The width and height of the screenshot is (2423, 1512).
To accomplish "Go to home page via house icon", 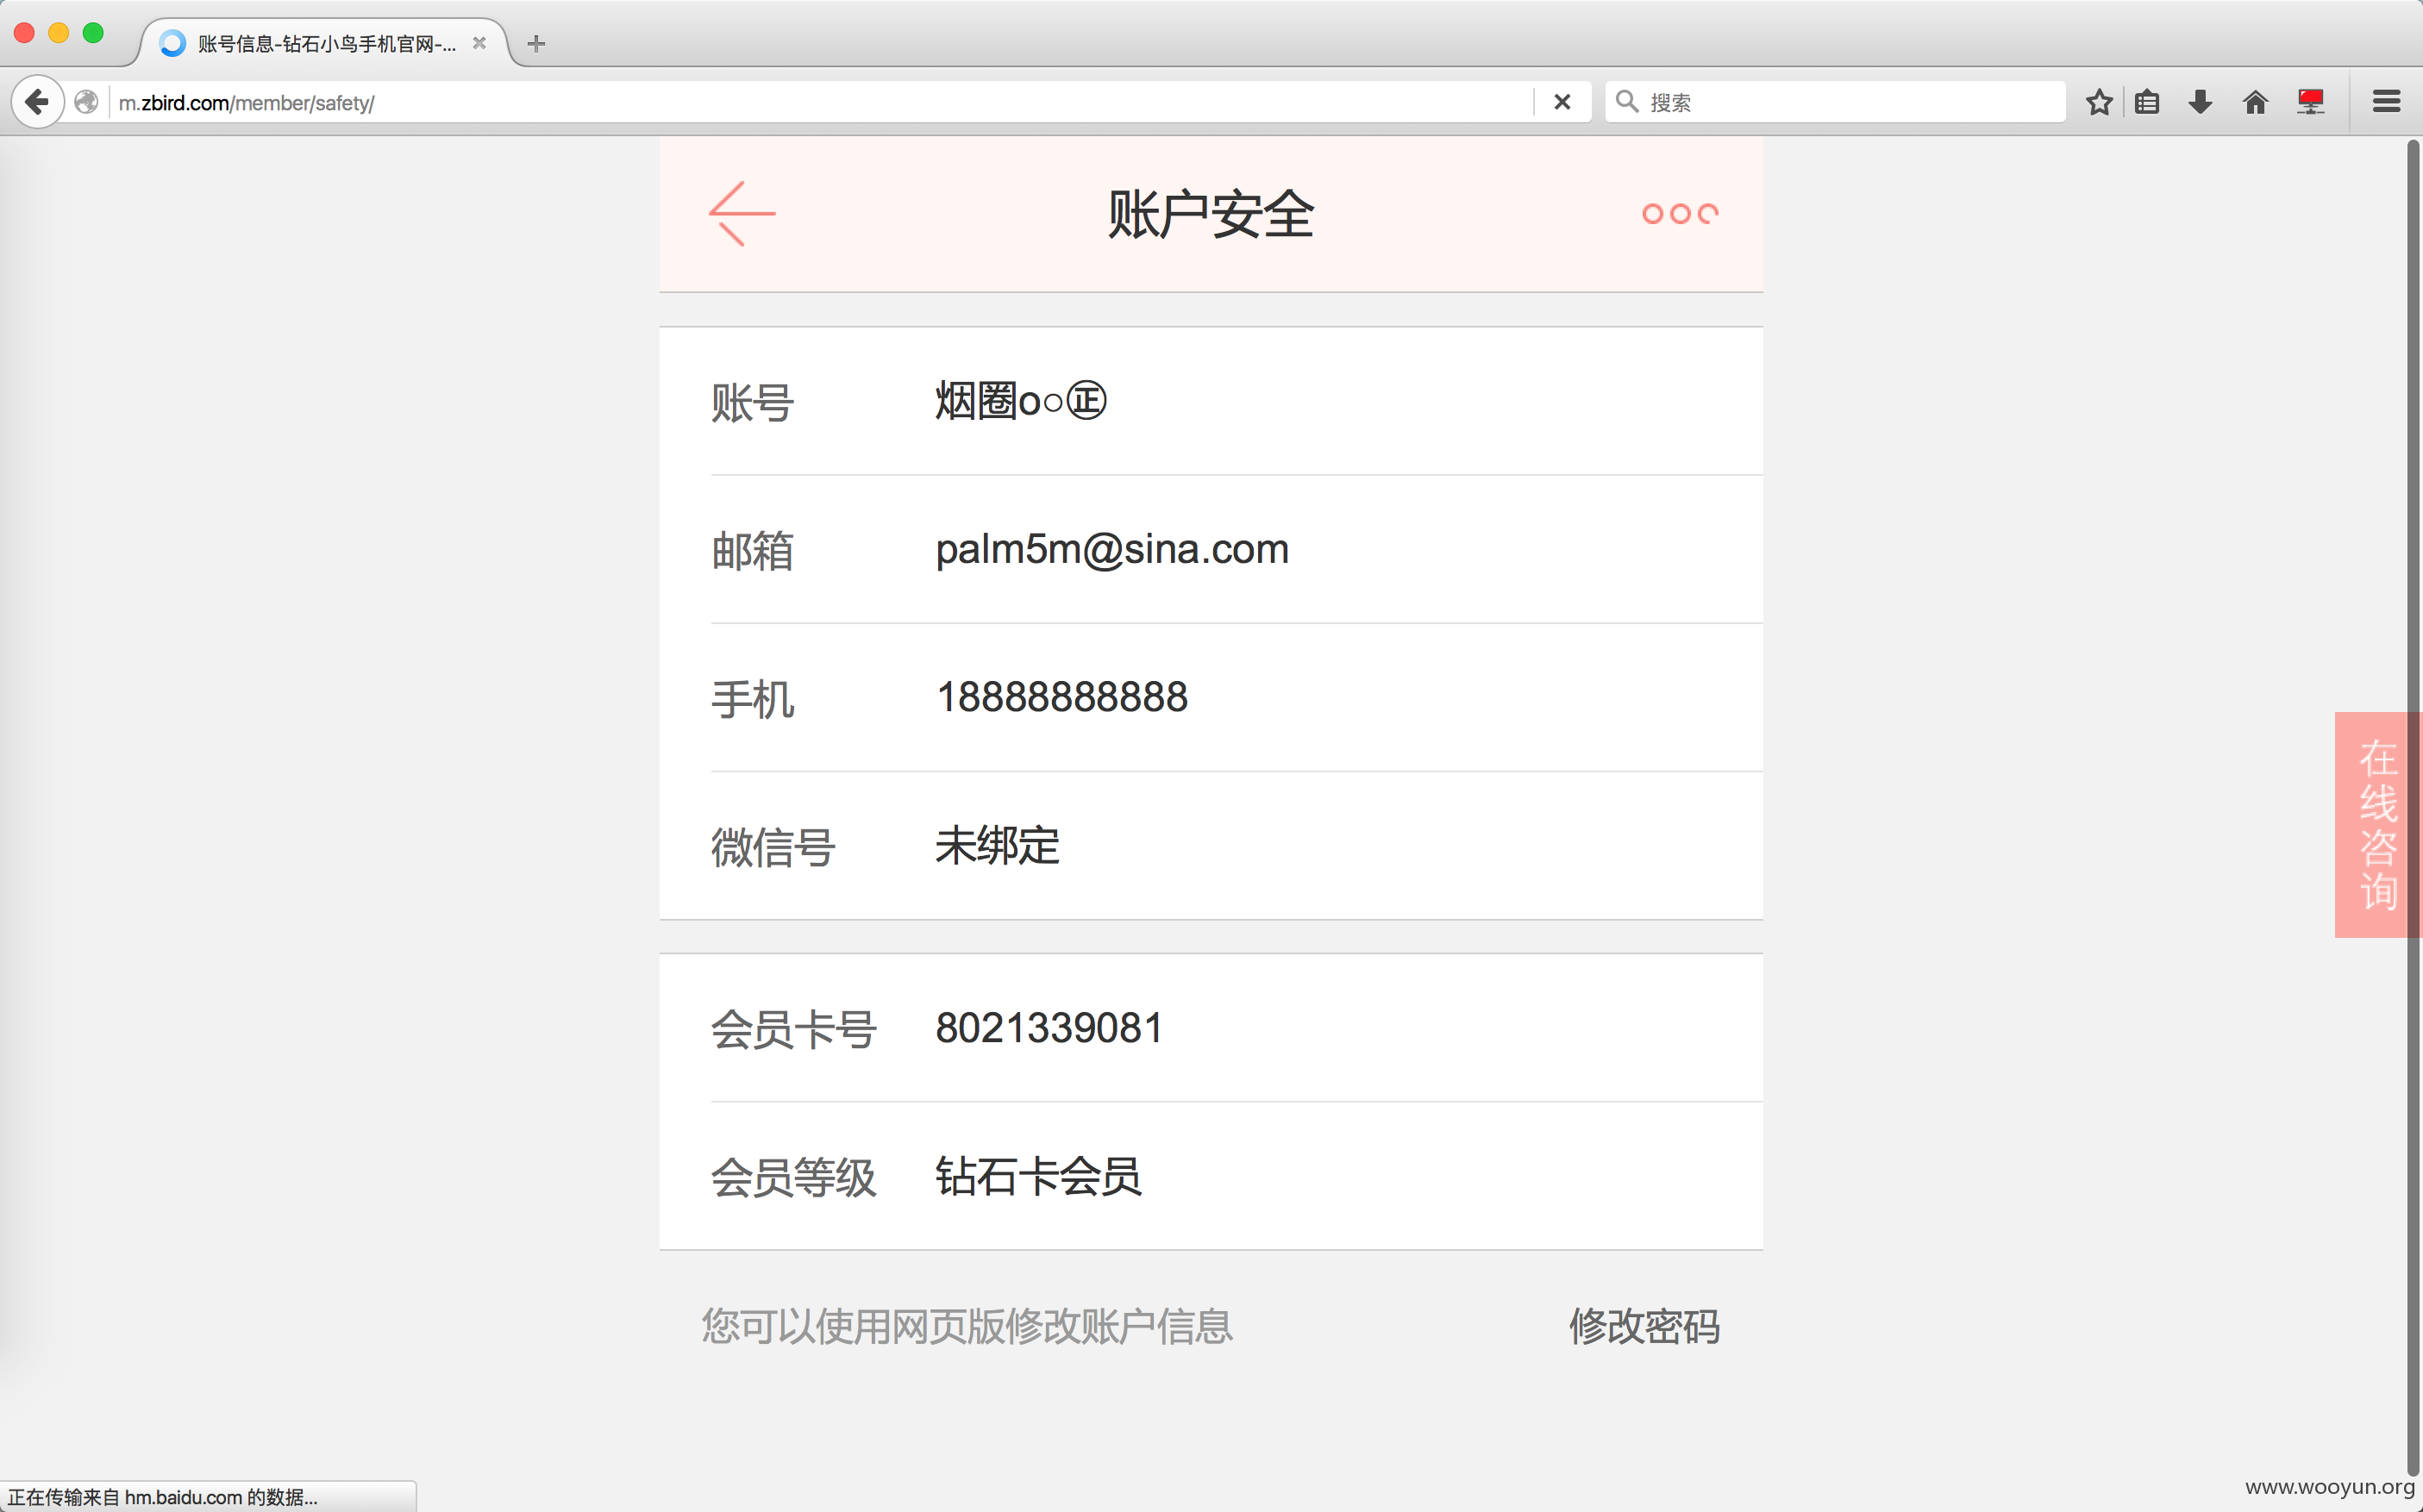I will (2255, 102).
